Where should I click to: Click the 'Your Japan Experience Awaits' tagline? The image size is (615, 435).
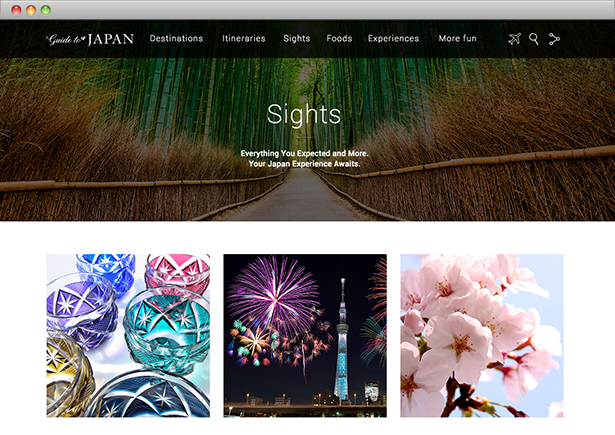pyautogui.click(x=304, y=164)
